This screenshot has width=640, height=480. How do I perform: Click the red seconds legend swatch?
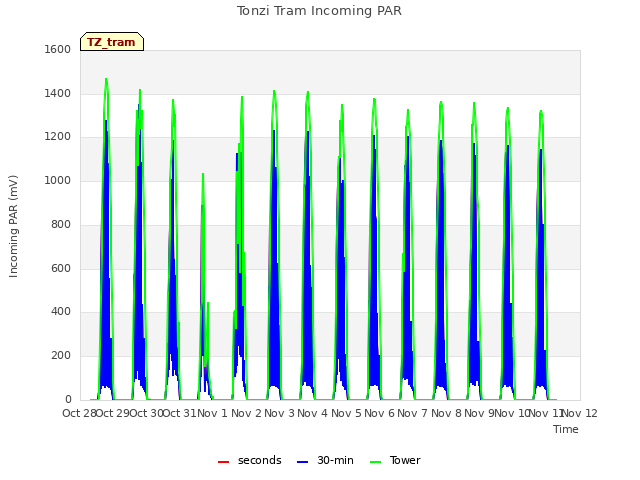223,462
